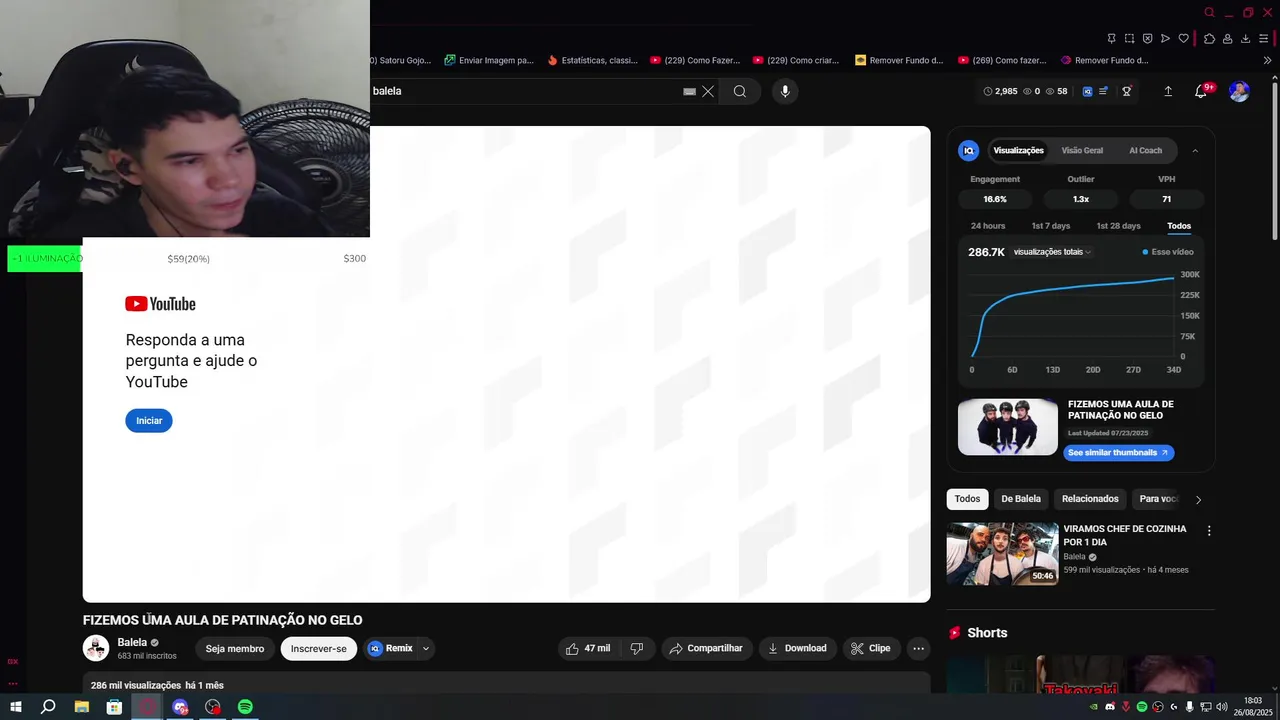Select the 'Todos' time range tab
This screenshot has height=720, width=1280.
click(x=1179, y=226)
